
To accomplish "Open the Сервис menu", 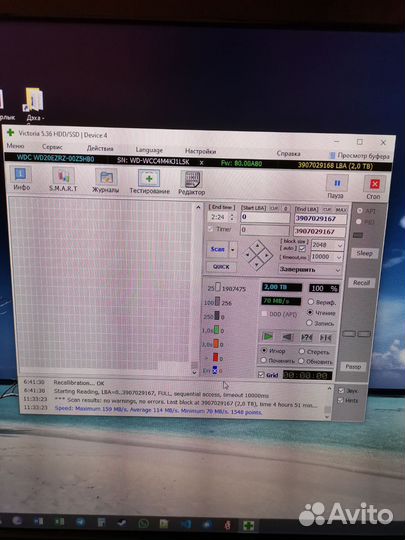I will click(x=52, y=147).
